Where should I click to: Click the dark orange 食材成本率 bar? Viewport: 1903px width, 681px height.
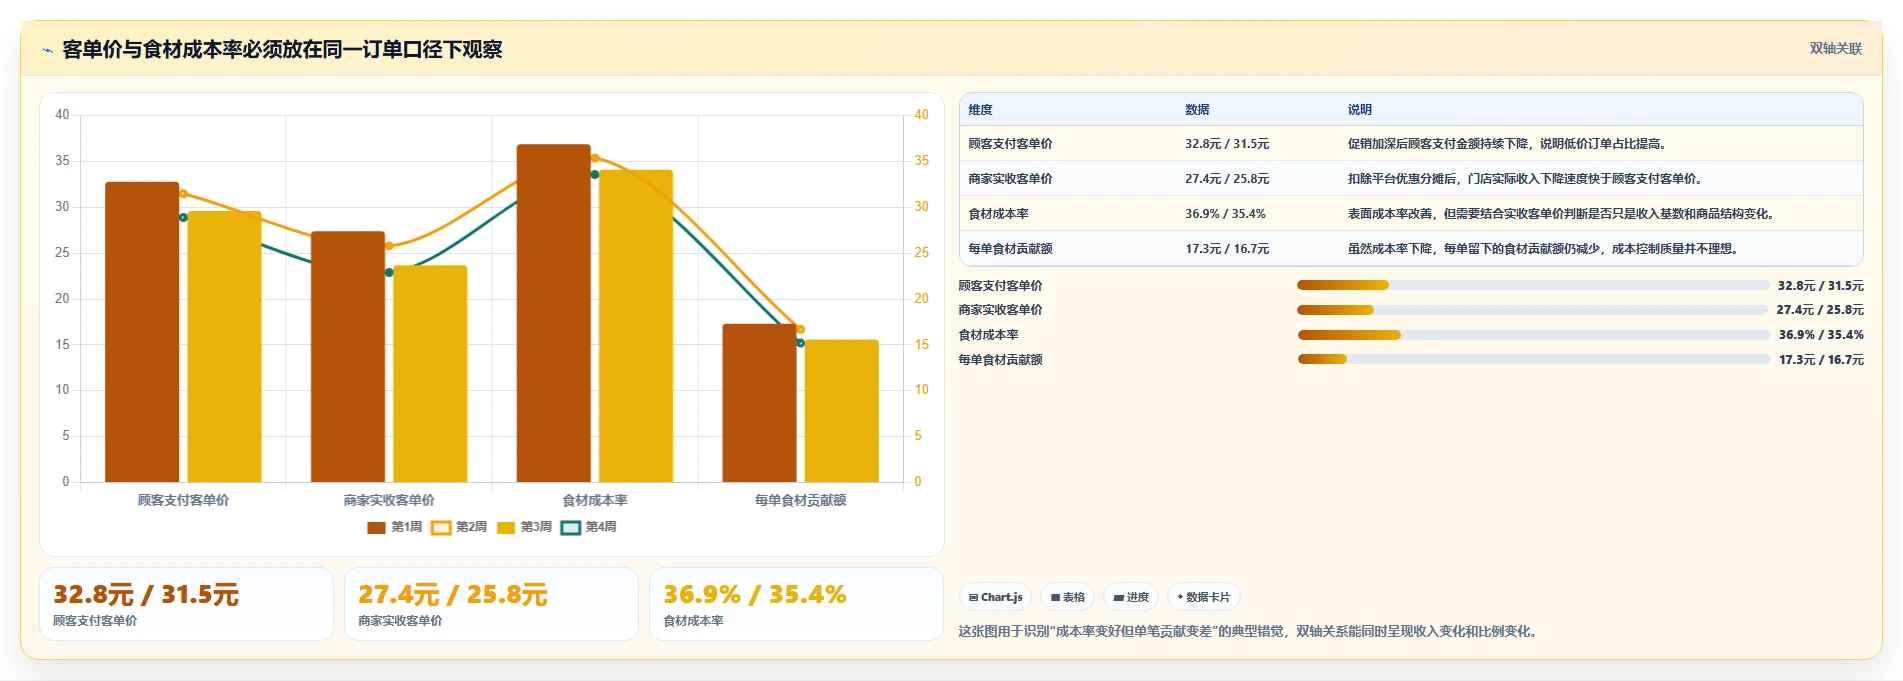[x=554, y=313]
